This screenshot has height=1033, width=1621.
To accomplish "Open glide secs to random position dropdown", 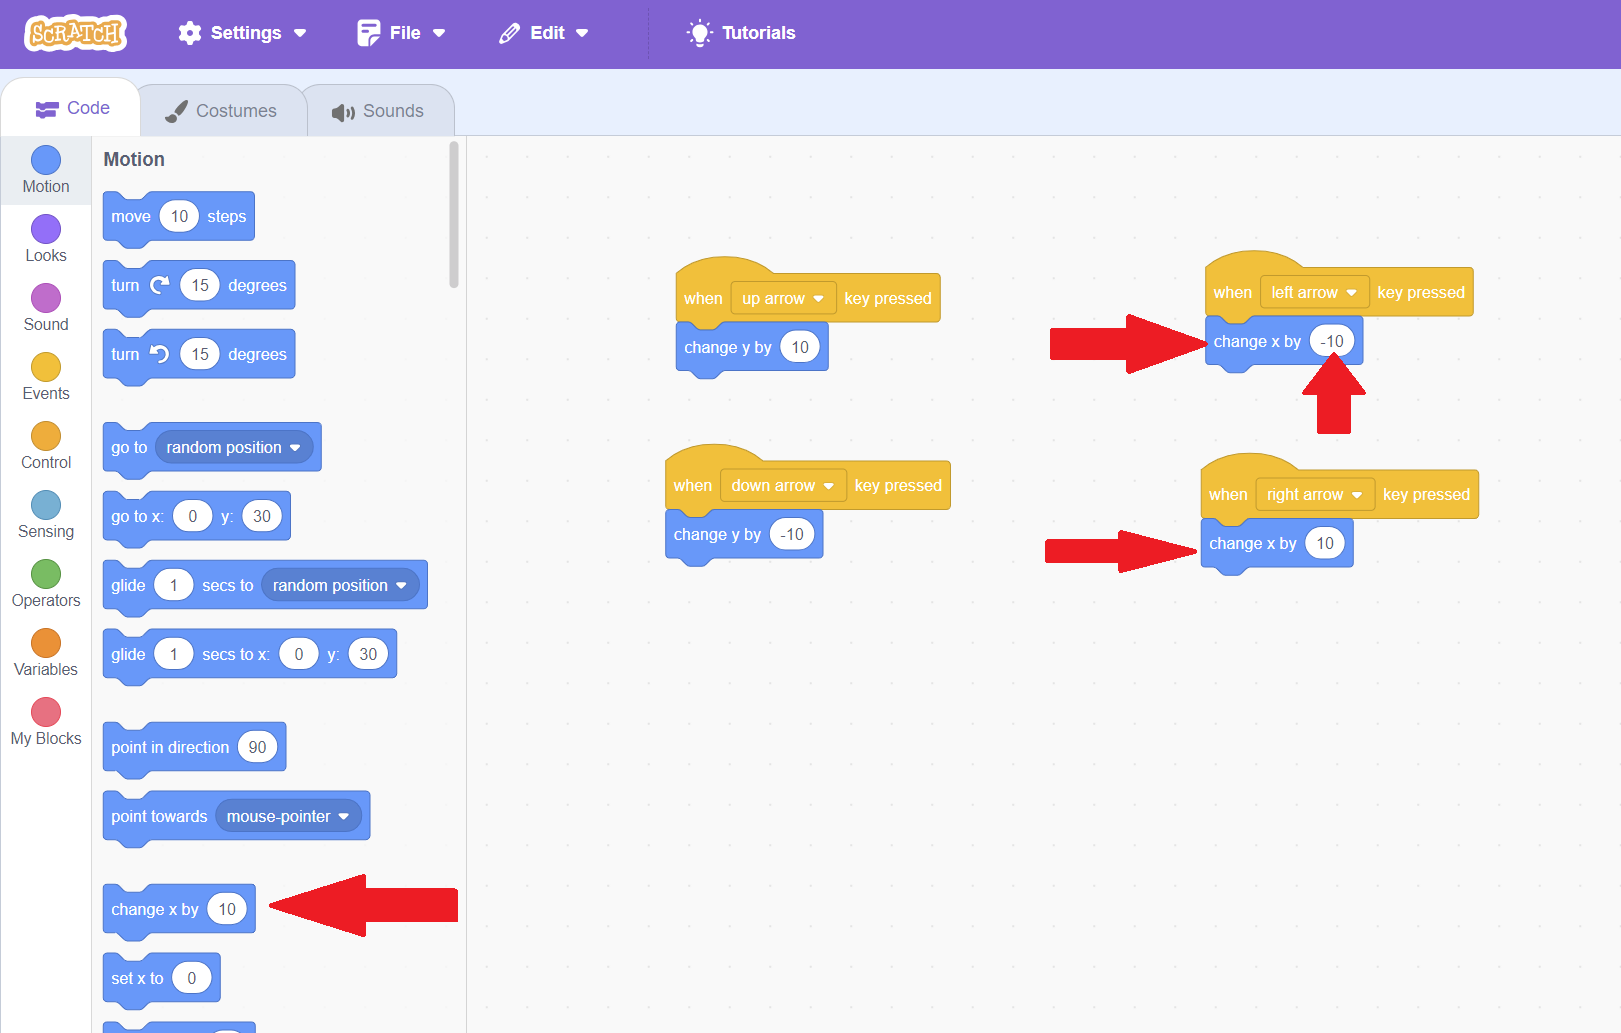I will [340, 585].
